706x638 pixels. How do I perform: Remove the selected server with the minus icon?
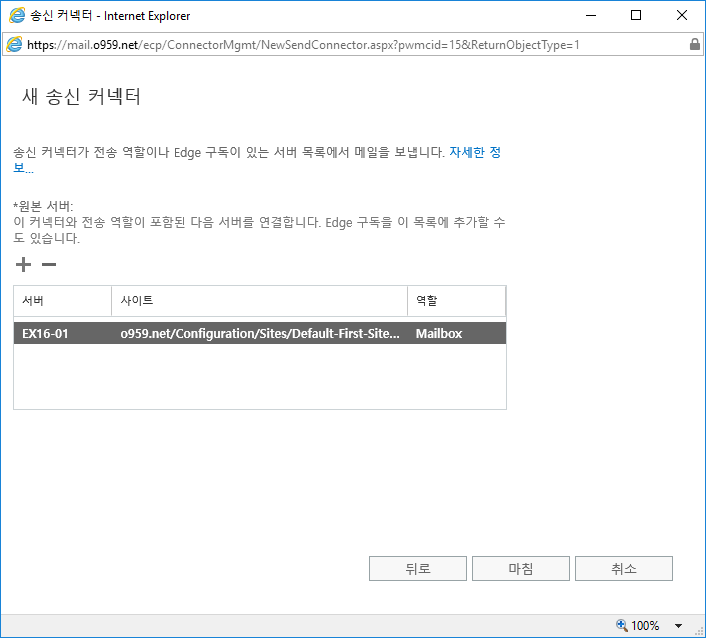point(49,264)
